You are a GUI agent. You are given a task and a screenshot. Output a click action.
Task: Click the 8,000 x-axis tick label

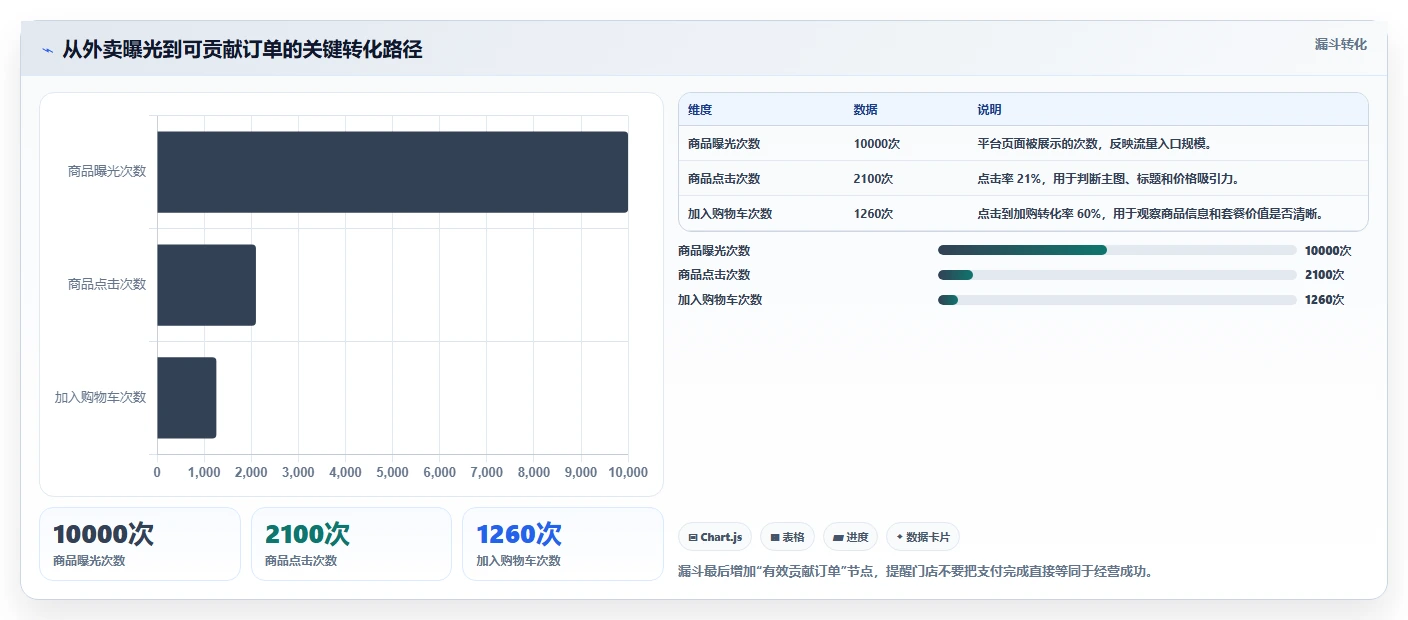click(x=534, y=473)
